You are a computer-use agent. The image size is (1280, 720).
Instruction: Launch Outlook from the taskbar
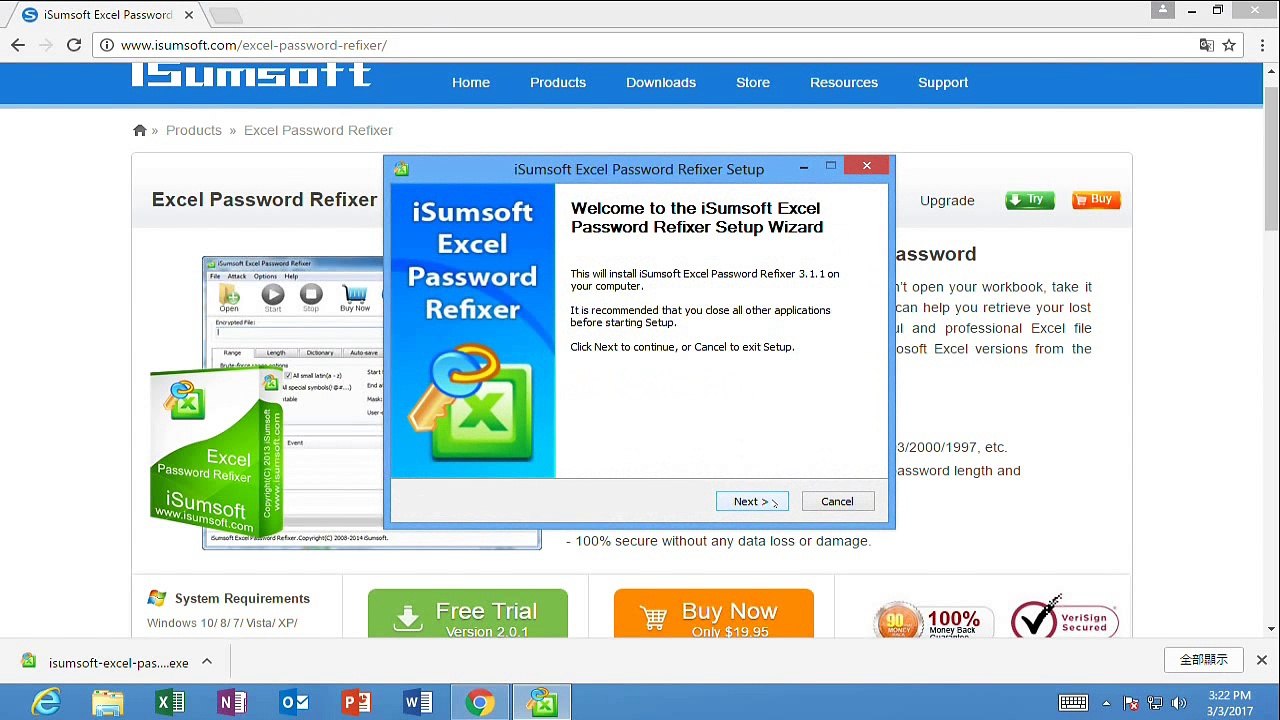pos(294,703)
